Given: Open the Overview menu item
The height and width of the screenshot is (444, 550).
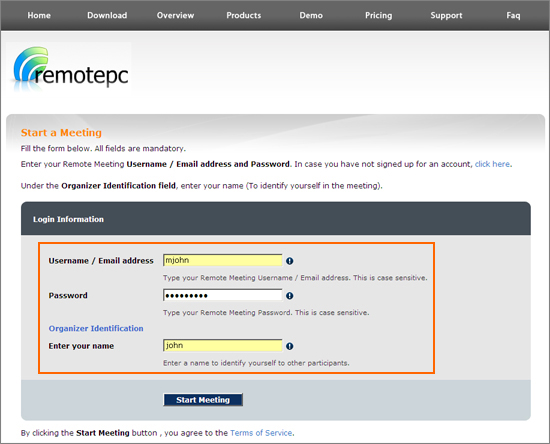Looking at the screenshot, I should click(x=175, y=15).
